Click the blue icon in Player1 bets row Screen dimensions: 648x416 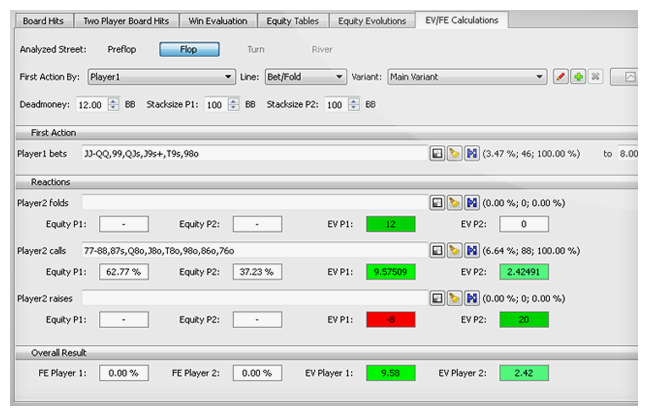tap(472, 154)
